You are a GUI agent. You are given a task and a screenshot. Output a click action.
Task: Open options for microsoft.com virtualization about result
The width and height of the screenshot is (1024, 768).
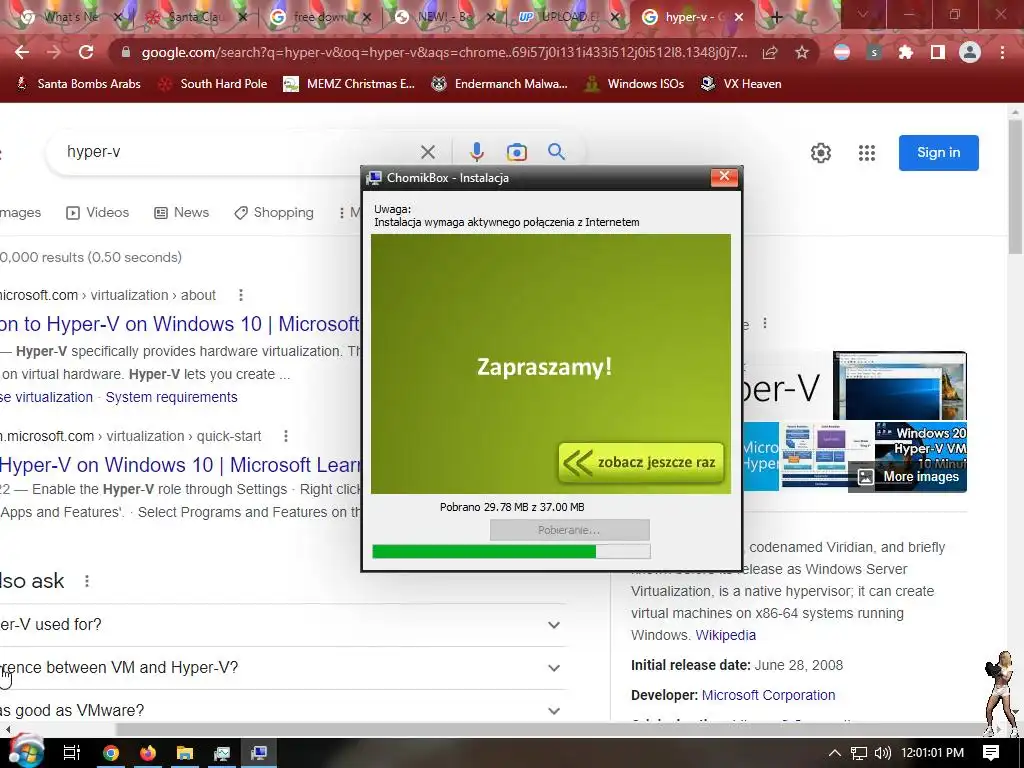(x=241, y=295)
